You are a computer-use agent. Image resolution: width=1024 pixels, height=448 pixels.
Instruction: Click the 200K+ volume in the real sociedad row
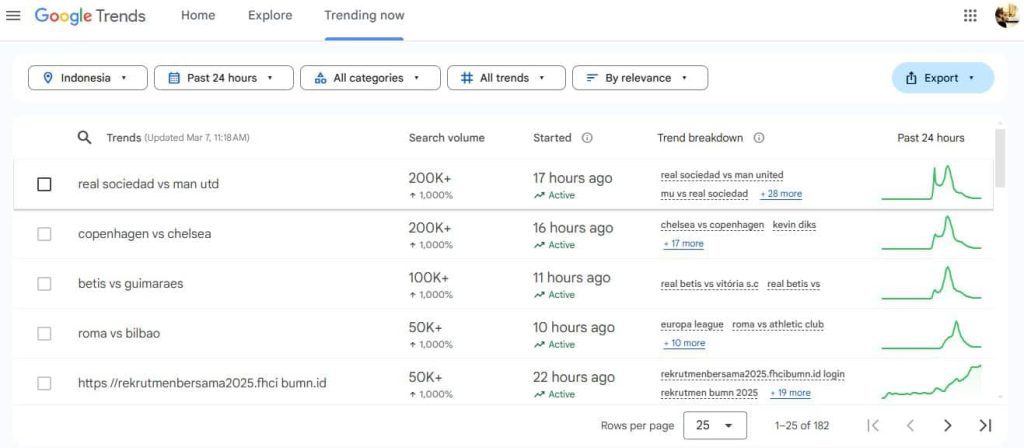(x=430, y=178)
